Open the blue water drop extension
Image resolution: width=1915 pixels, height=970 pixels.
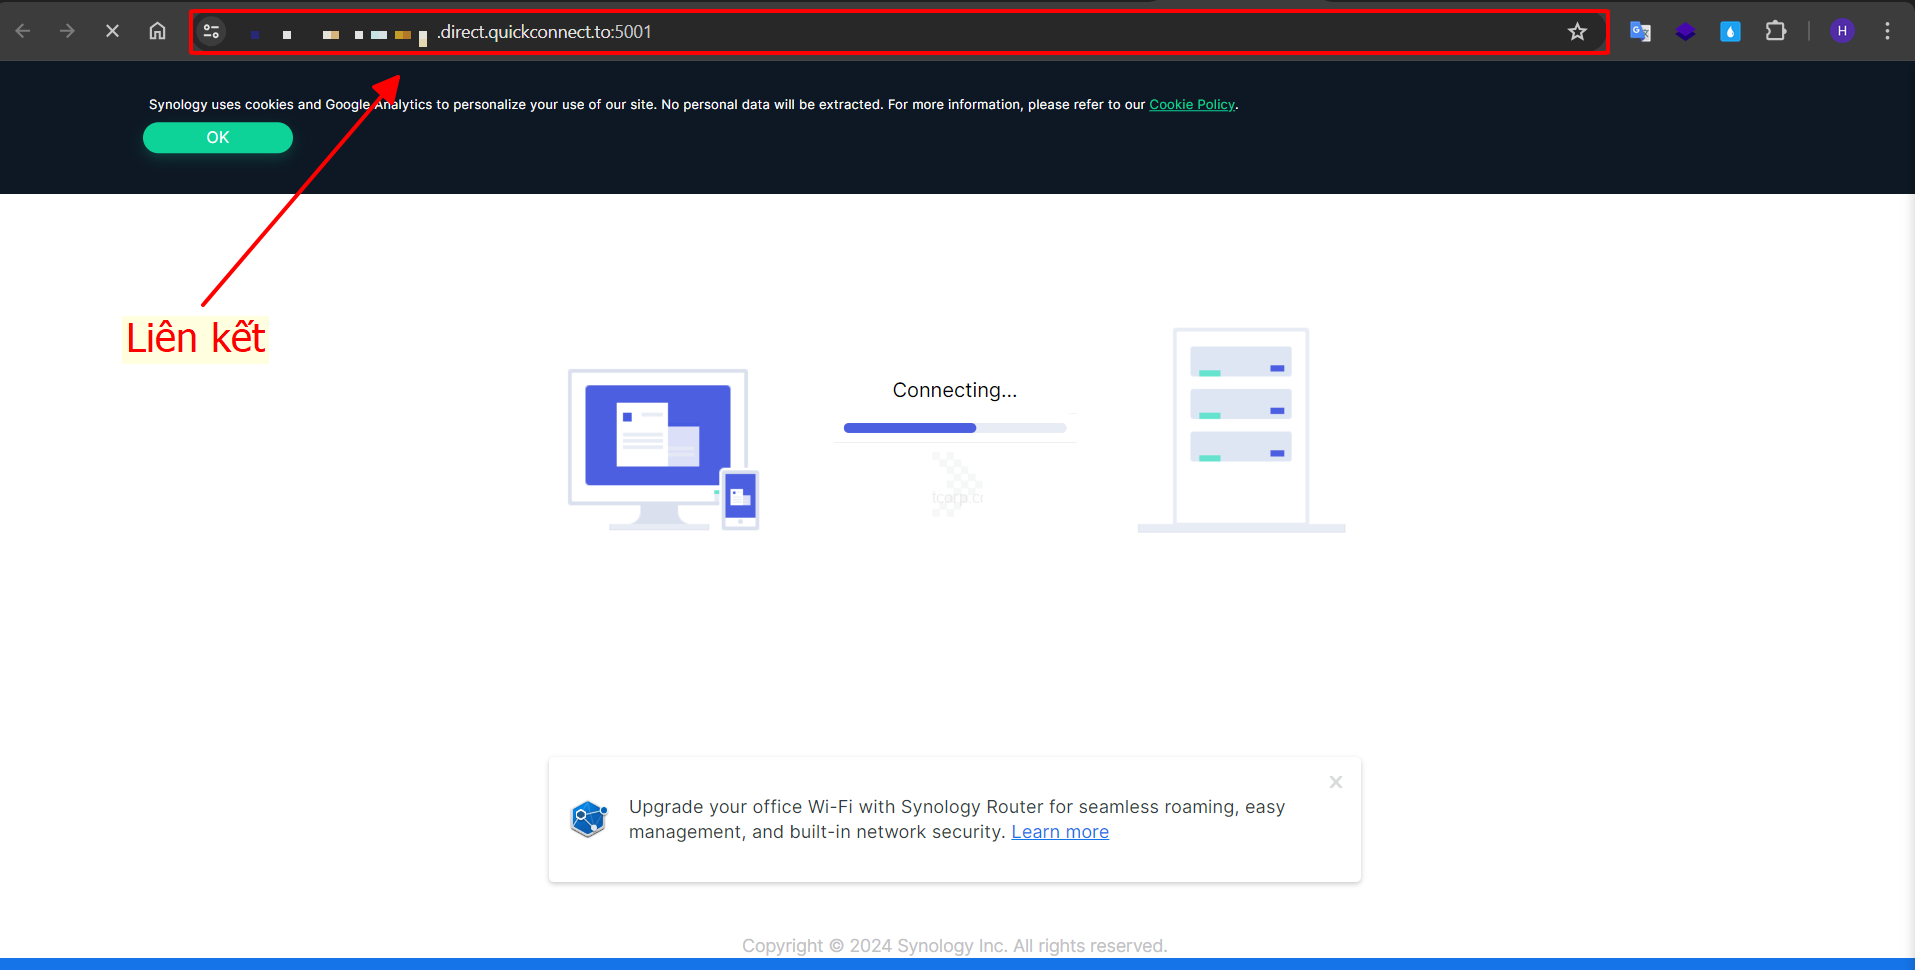point(1730,32)
